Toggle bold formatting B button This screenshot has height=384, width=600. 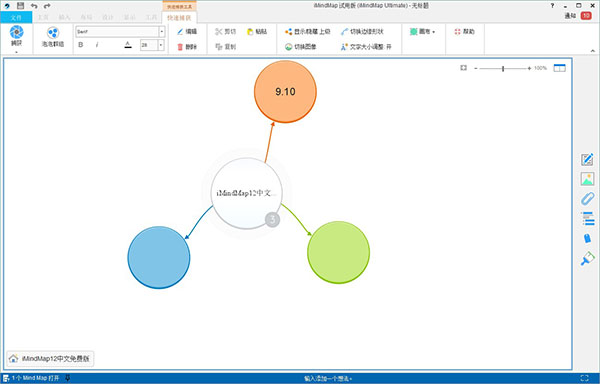pos(81,45)
